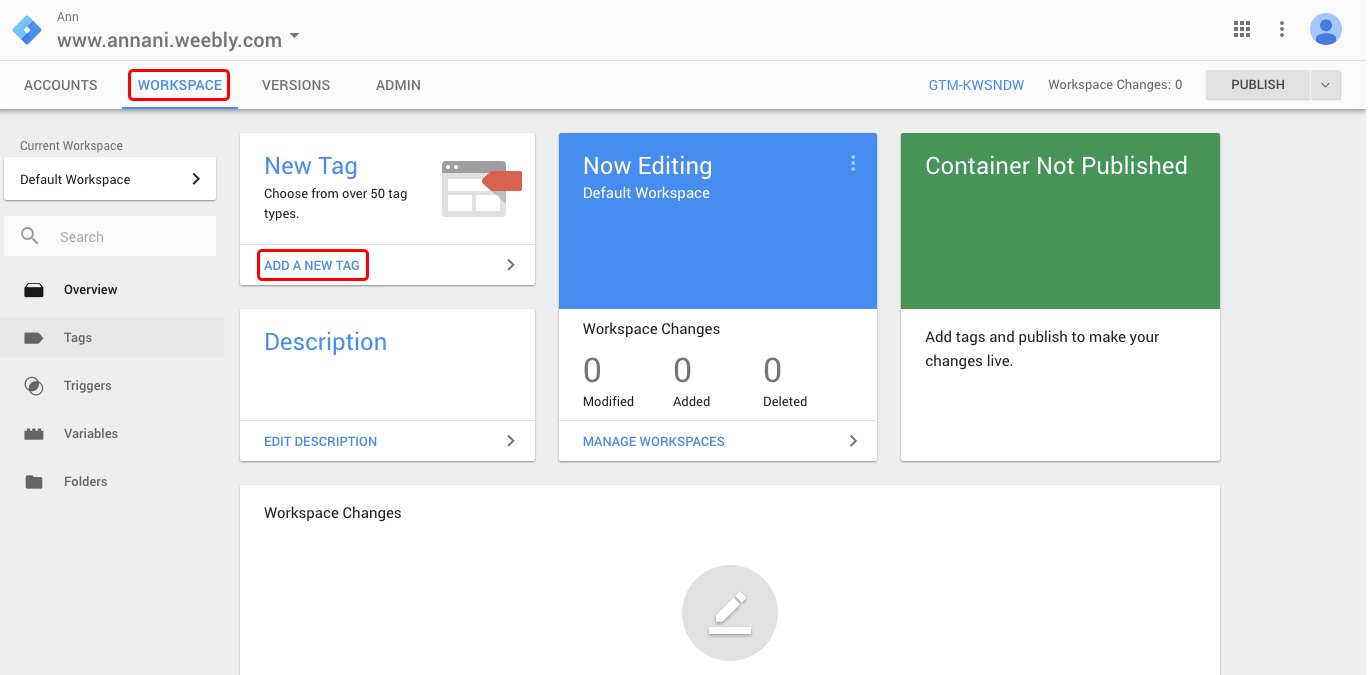Click the user account avatar
The width and height of the screenshot is (1368, 675).
[1326, 29]
